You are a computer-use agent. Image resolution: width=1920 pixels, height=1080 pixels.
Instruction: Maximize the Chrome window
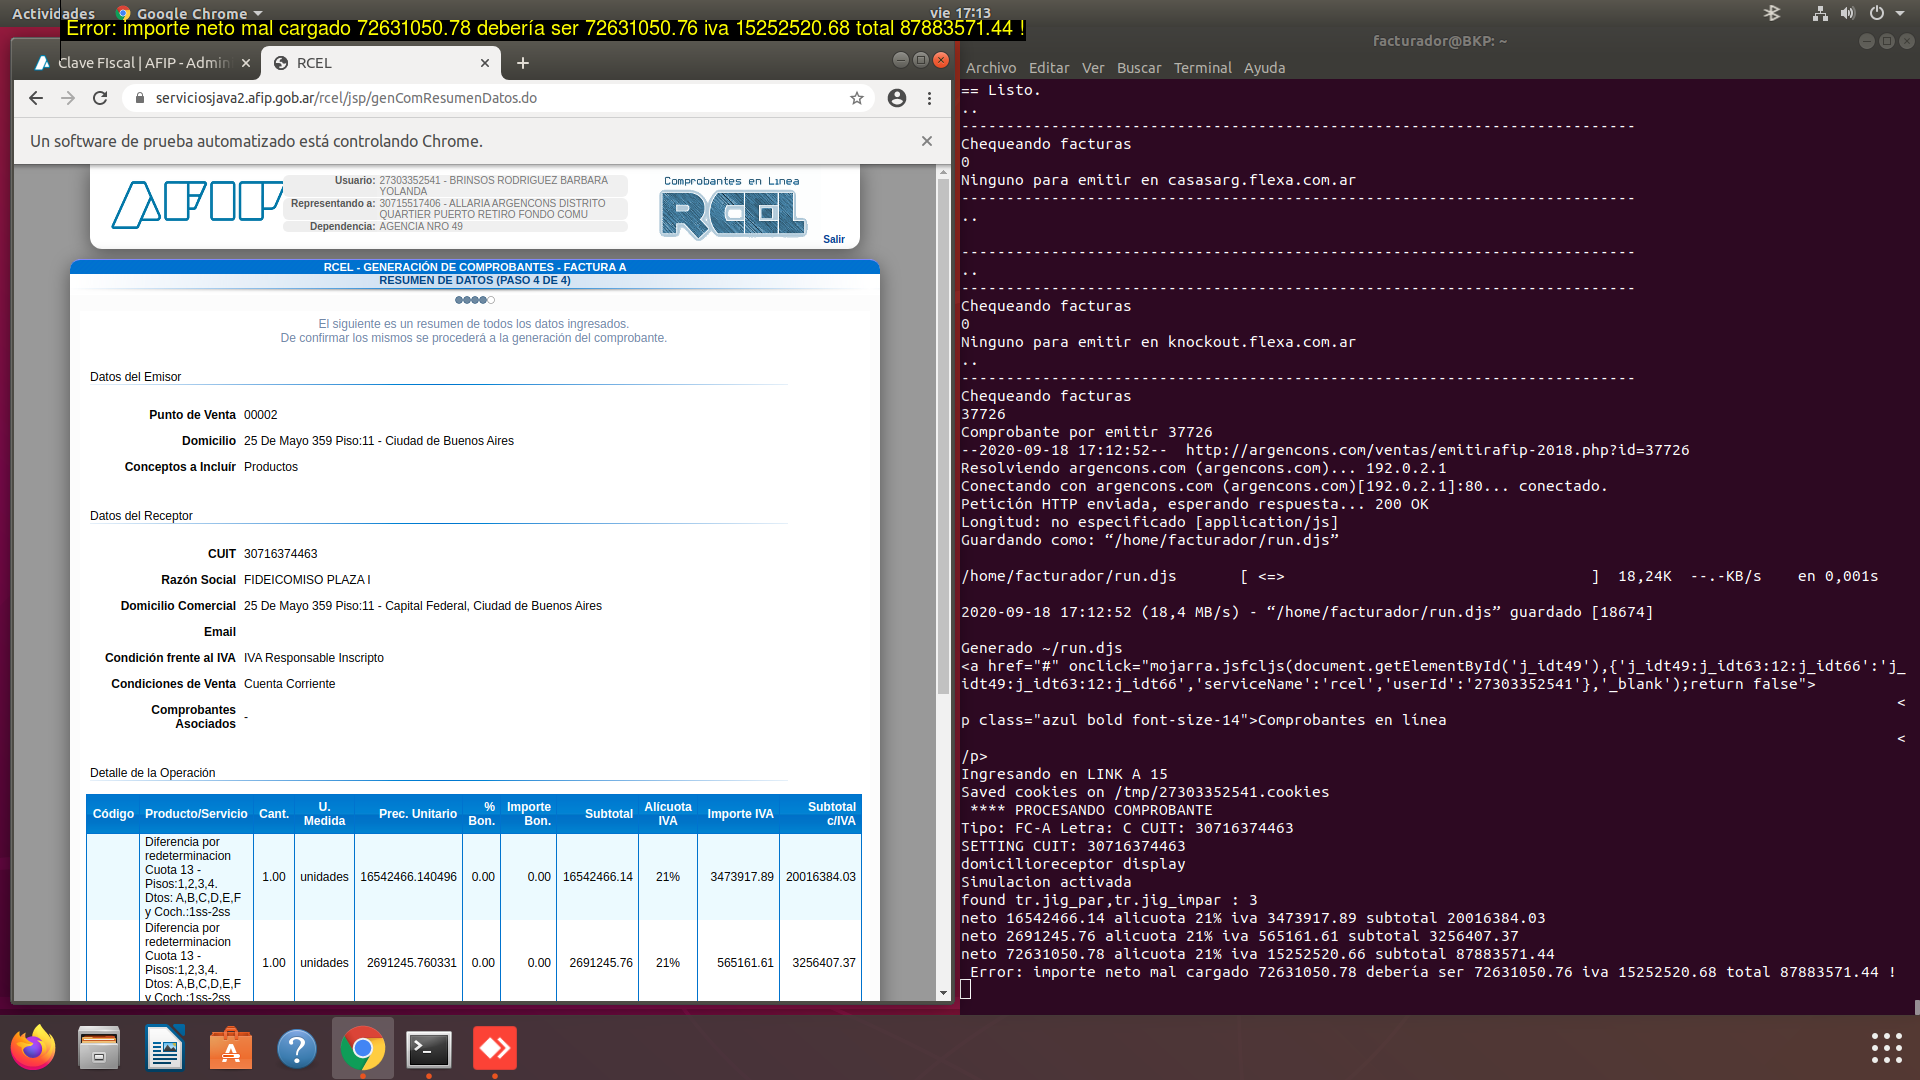921,60
